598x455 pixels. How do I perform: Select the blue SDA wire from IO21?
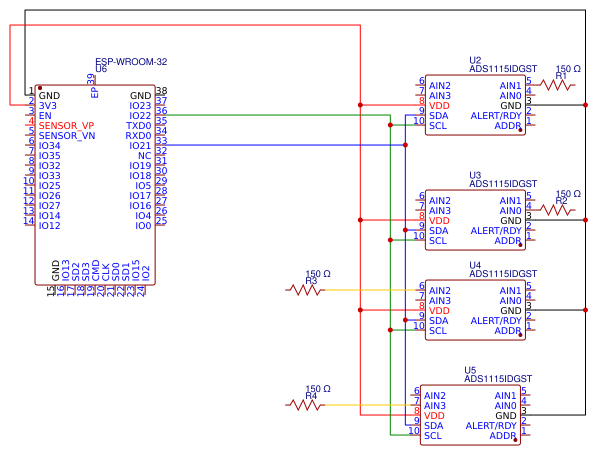click(286, 145)
